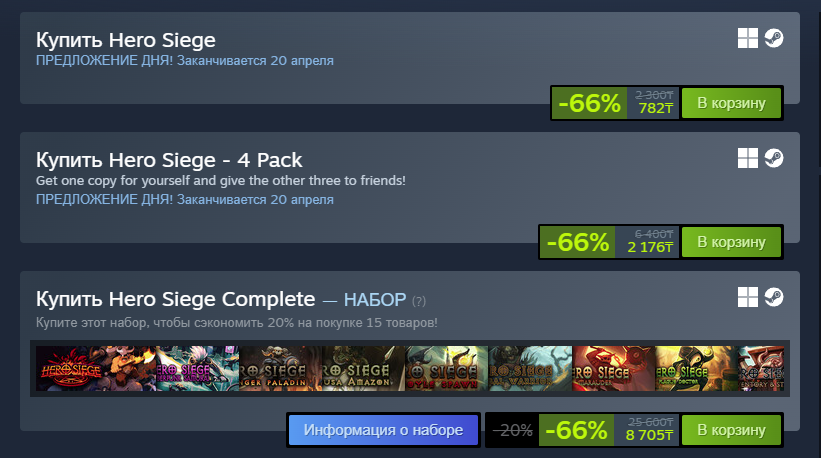Open the Marauder DLC thumbnail
The width and height of the screenshot is (821, 458).
[x=613, y=368]
